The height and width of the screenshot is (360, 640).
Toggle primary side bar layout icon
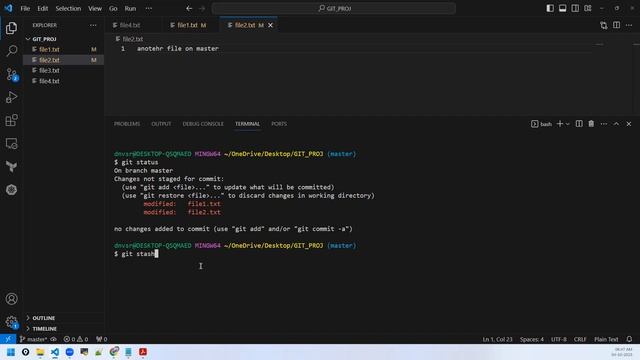tap(550, 8)
